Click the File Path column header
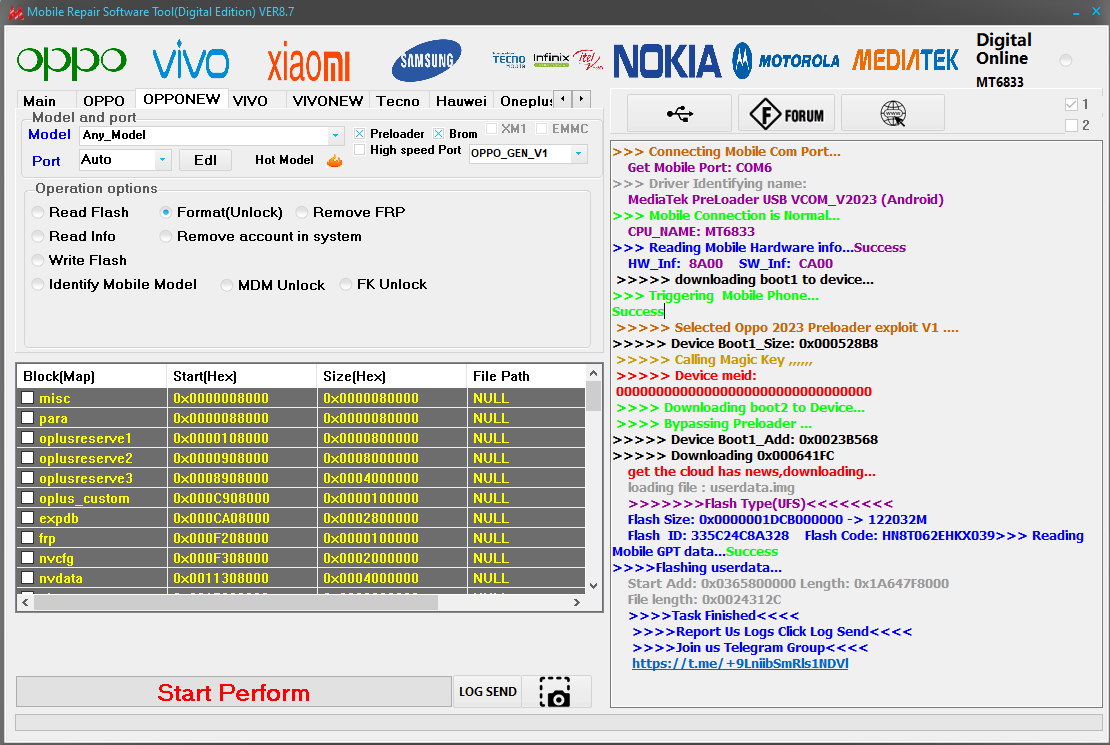The height and width of the screenshot is (745, 1110). 526,376
